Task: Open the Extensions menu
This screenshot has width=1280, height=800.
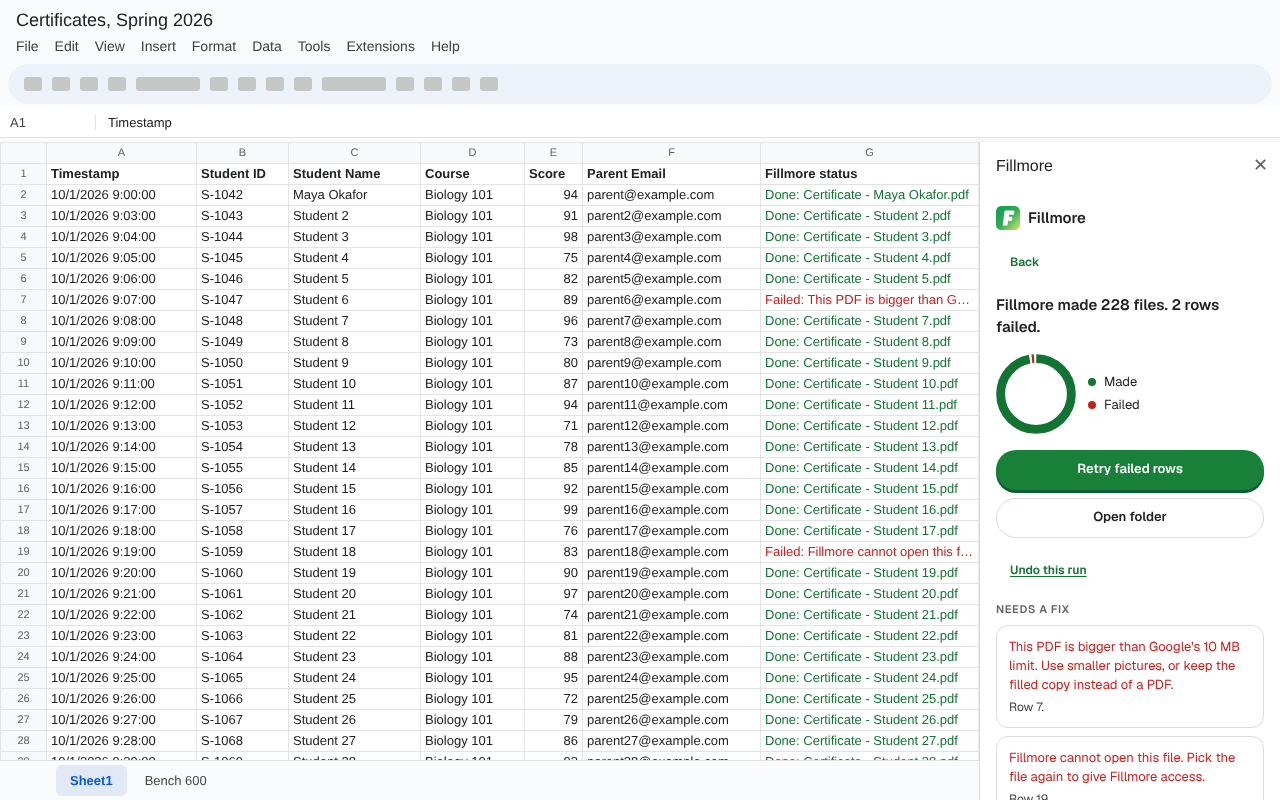Action: pyautogui.click(x=380, y=46)
